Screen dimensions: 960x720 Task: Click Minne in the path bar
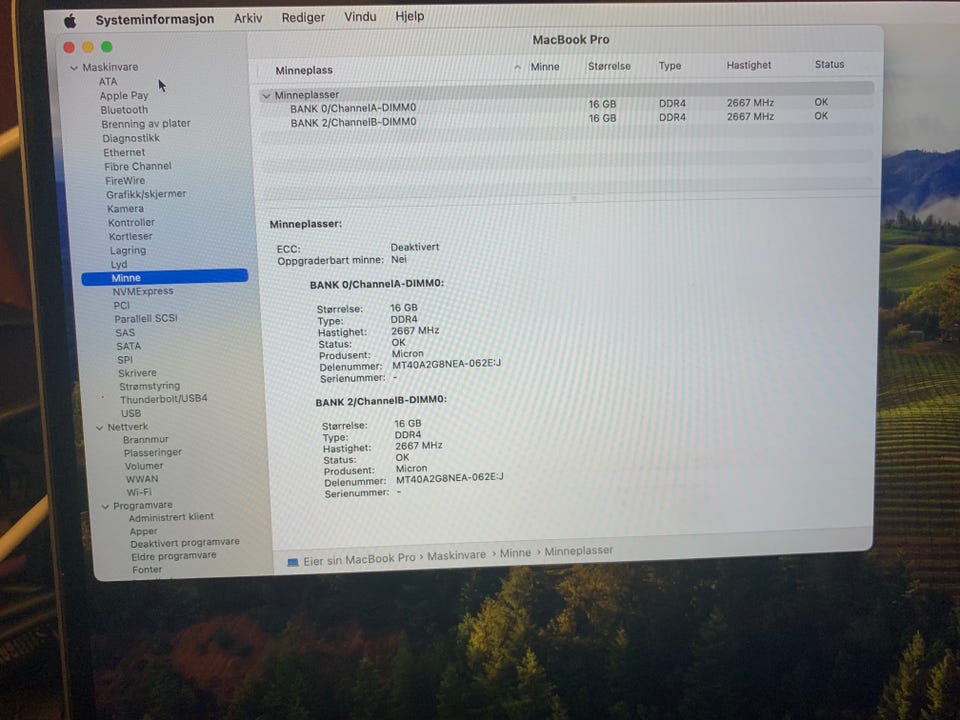tap(516, 553)
